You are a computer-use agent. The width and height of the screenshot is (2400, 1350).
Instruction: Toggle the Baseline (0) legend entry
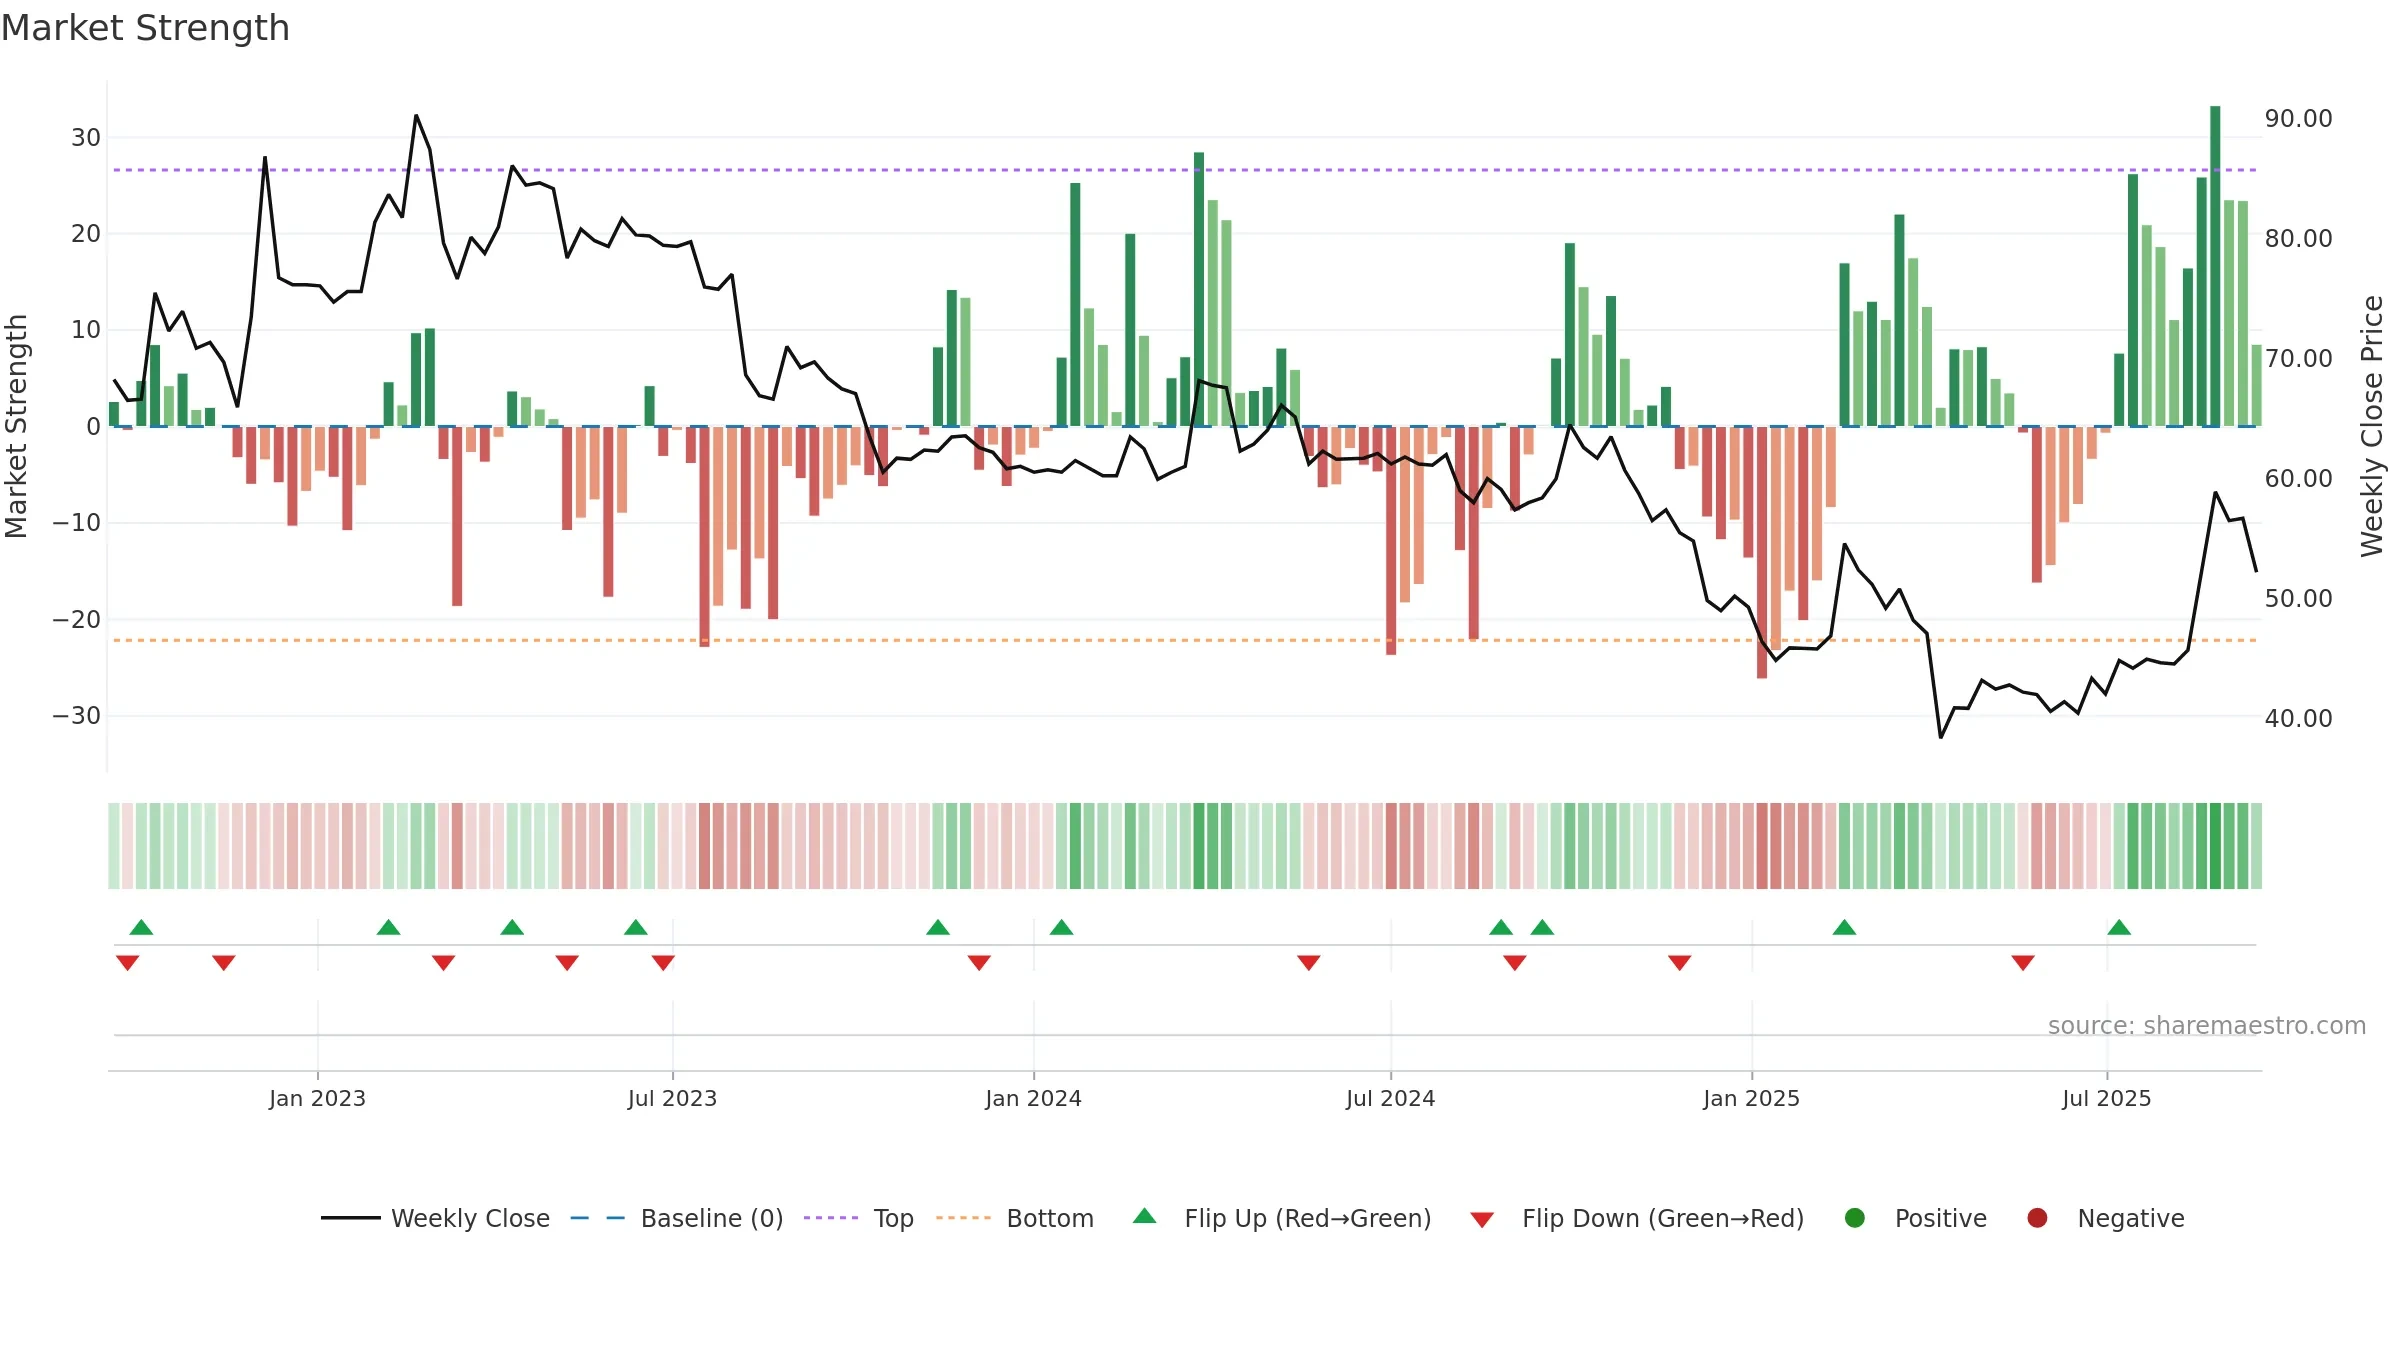tap(676, 1218)
